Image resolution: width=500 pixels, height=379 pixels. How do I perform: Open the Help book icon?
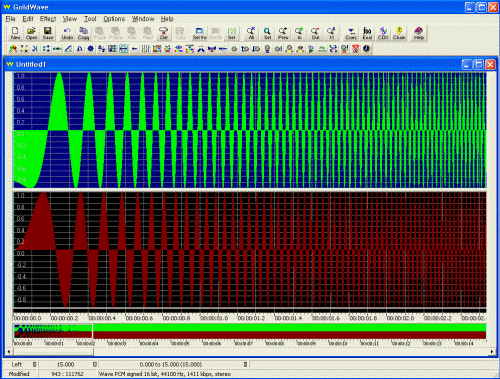[419, 33]
